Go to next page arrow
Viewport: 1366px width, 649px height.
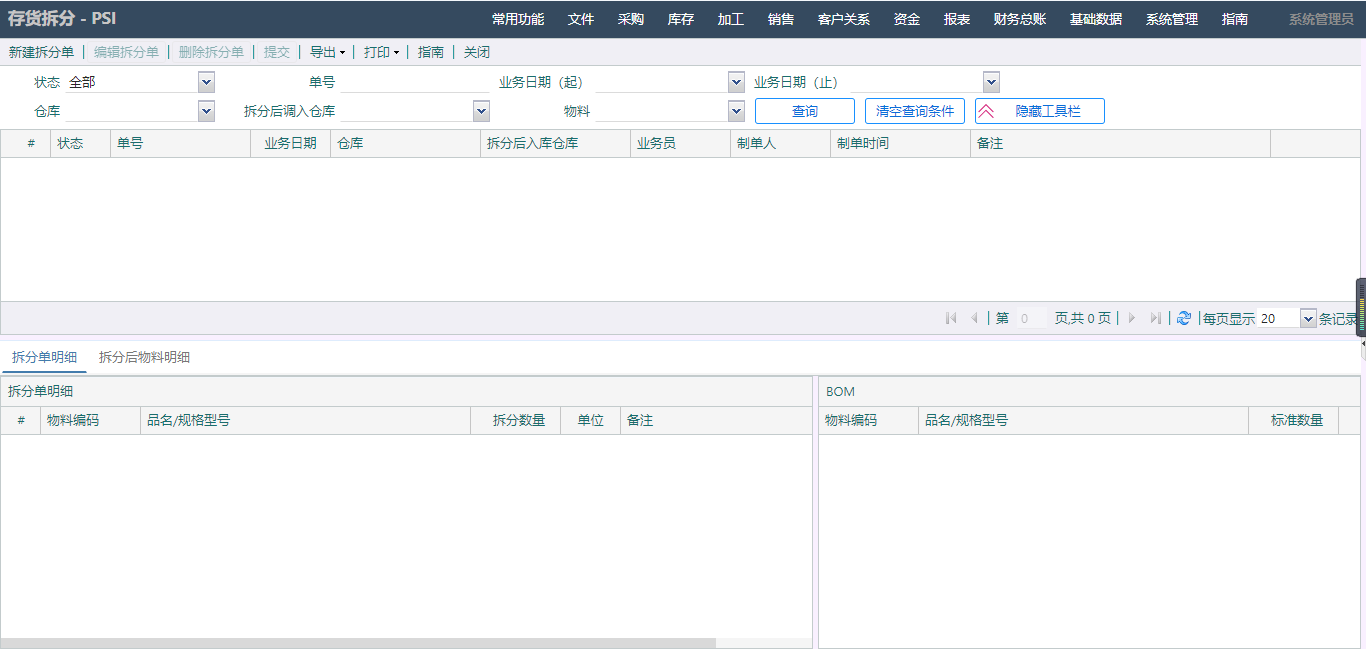1132,318
